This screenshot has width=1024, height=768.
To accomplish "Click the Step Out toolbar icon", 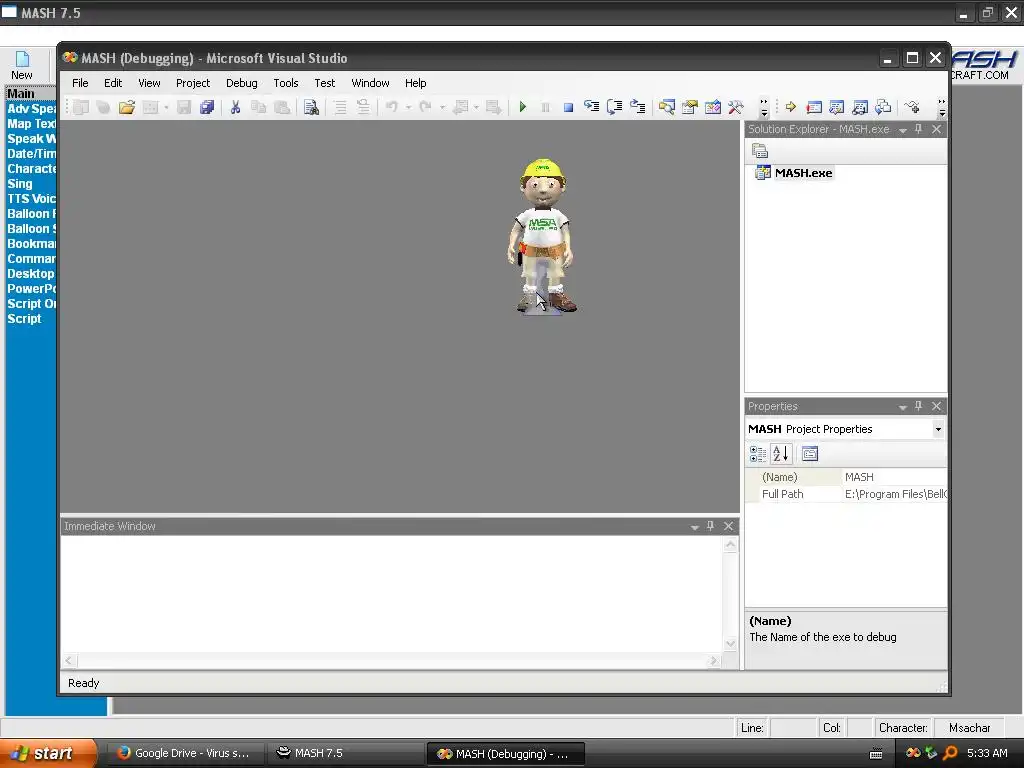I will [637, 107].
